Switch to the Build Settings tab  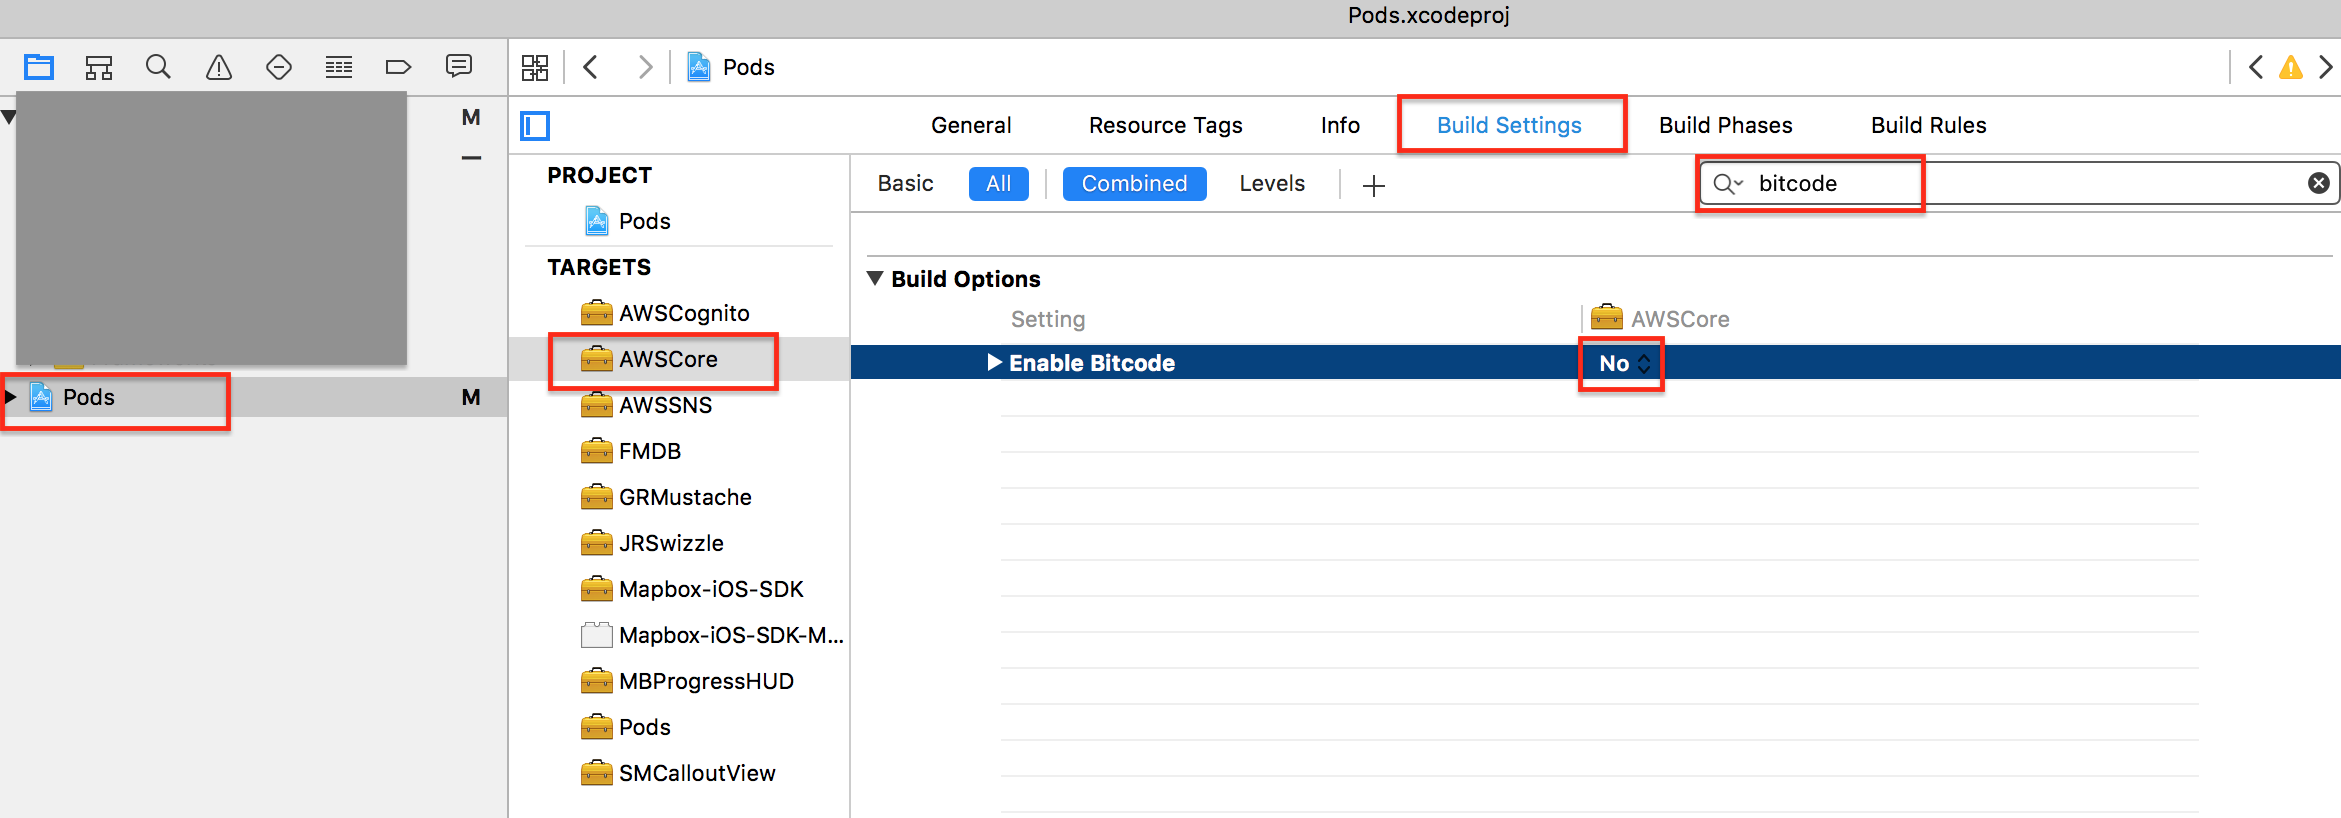click(1509, 125)
